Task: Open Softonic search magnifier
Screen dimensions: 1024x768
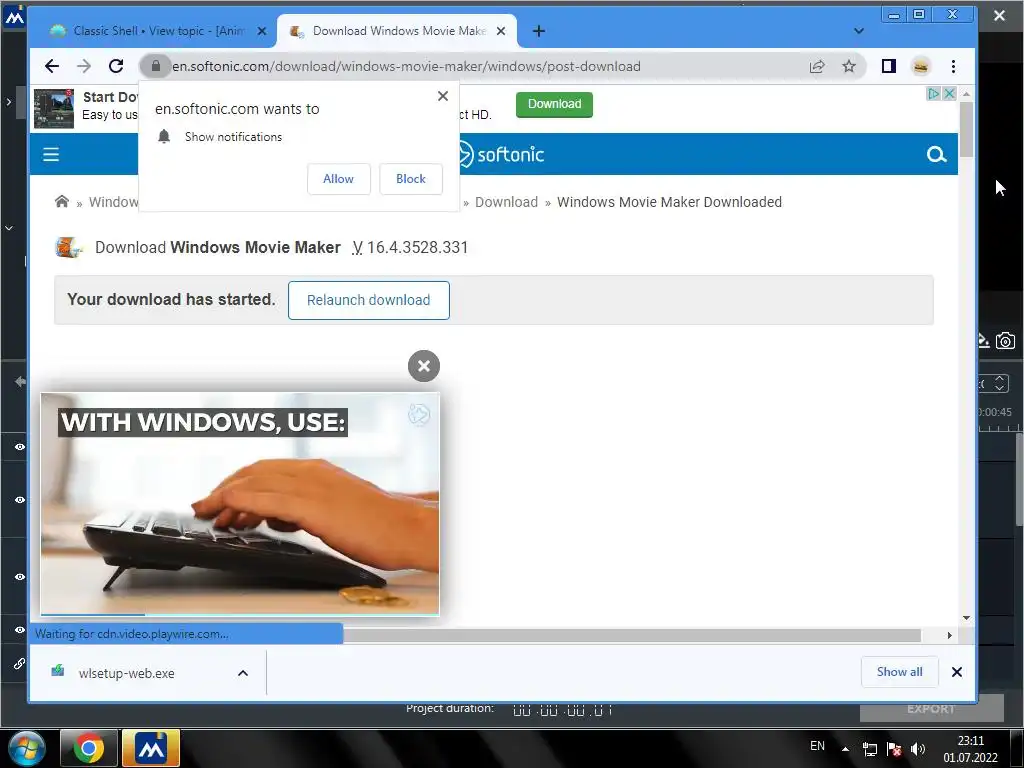Action: pyautogui.click(x=936, y=154)
